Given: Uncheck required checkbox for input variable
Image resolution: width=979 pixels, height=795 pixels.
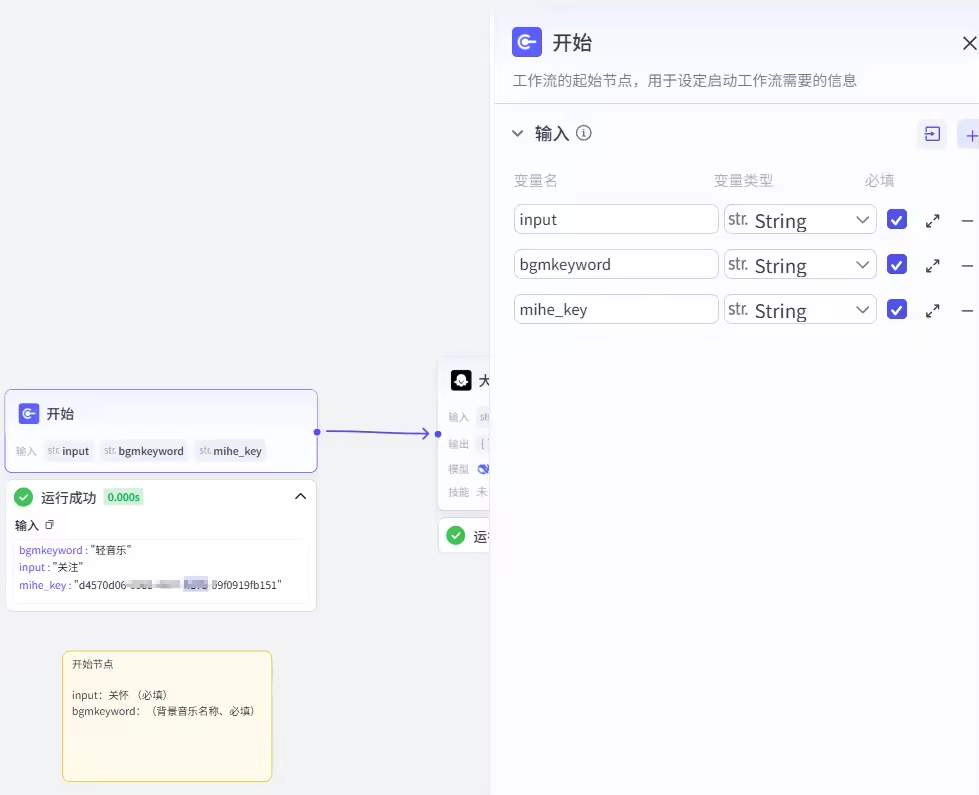Looking at the screenshot, I should click(897, 220).
